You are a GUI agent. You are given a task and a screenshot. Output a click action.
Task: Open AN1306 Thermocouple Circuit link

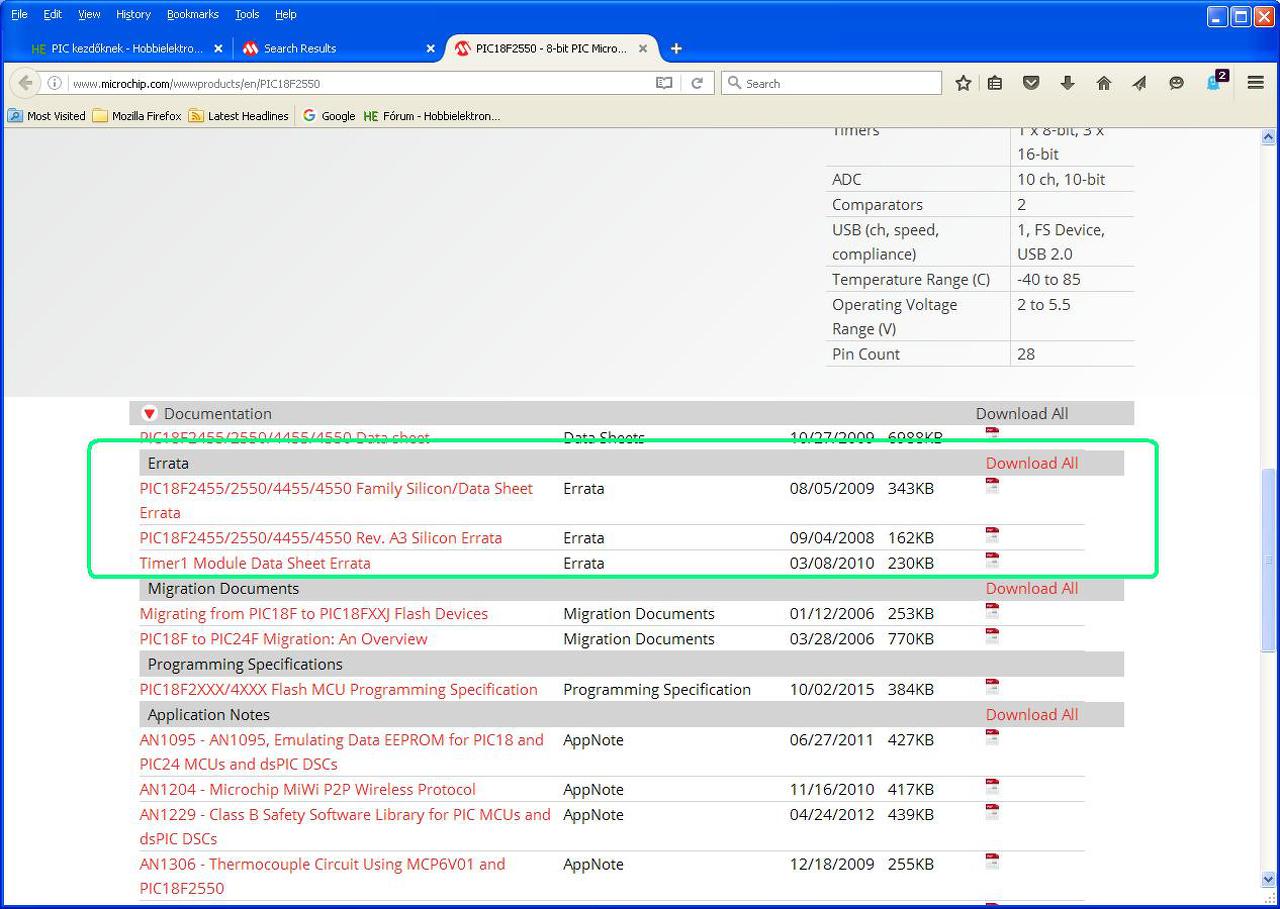coord(322,876)
